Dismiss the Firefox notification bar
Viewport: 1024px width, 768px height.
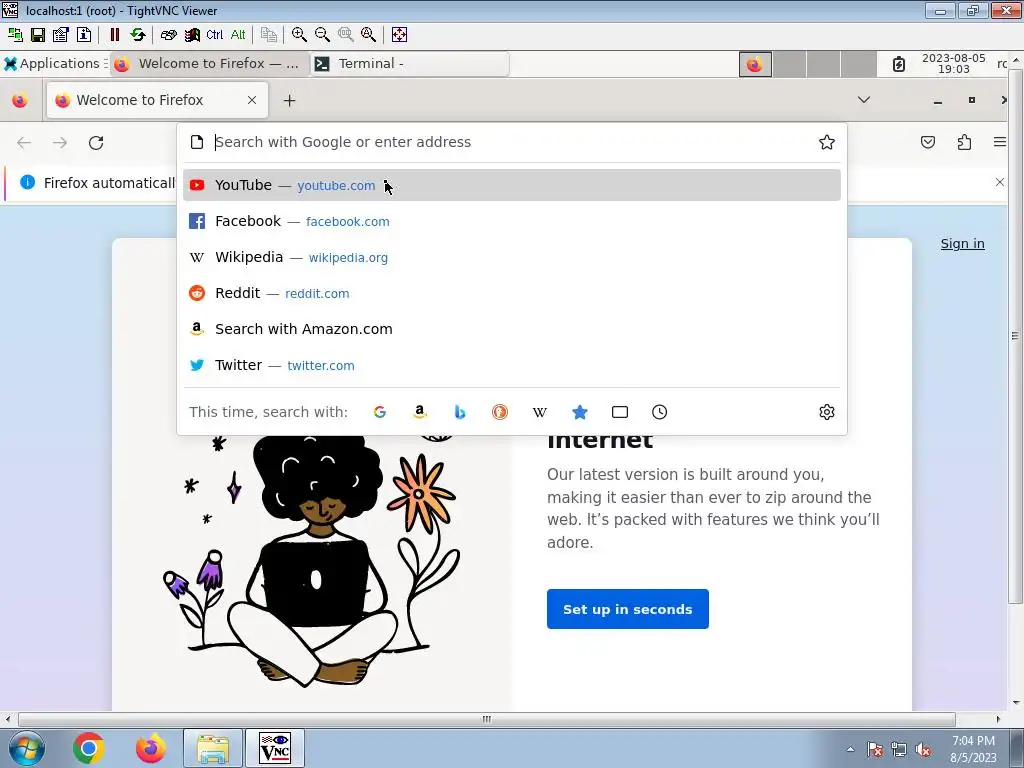[x=1000, y=182]
